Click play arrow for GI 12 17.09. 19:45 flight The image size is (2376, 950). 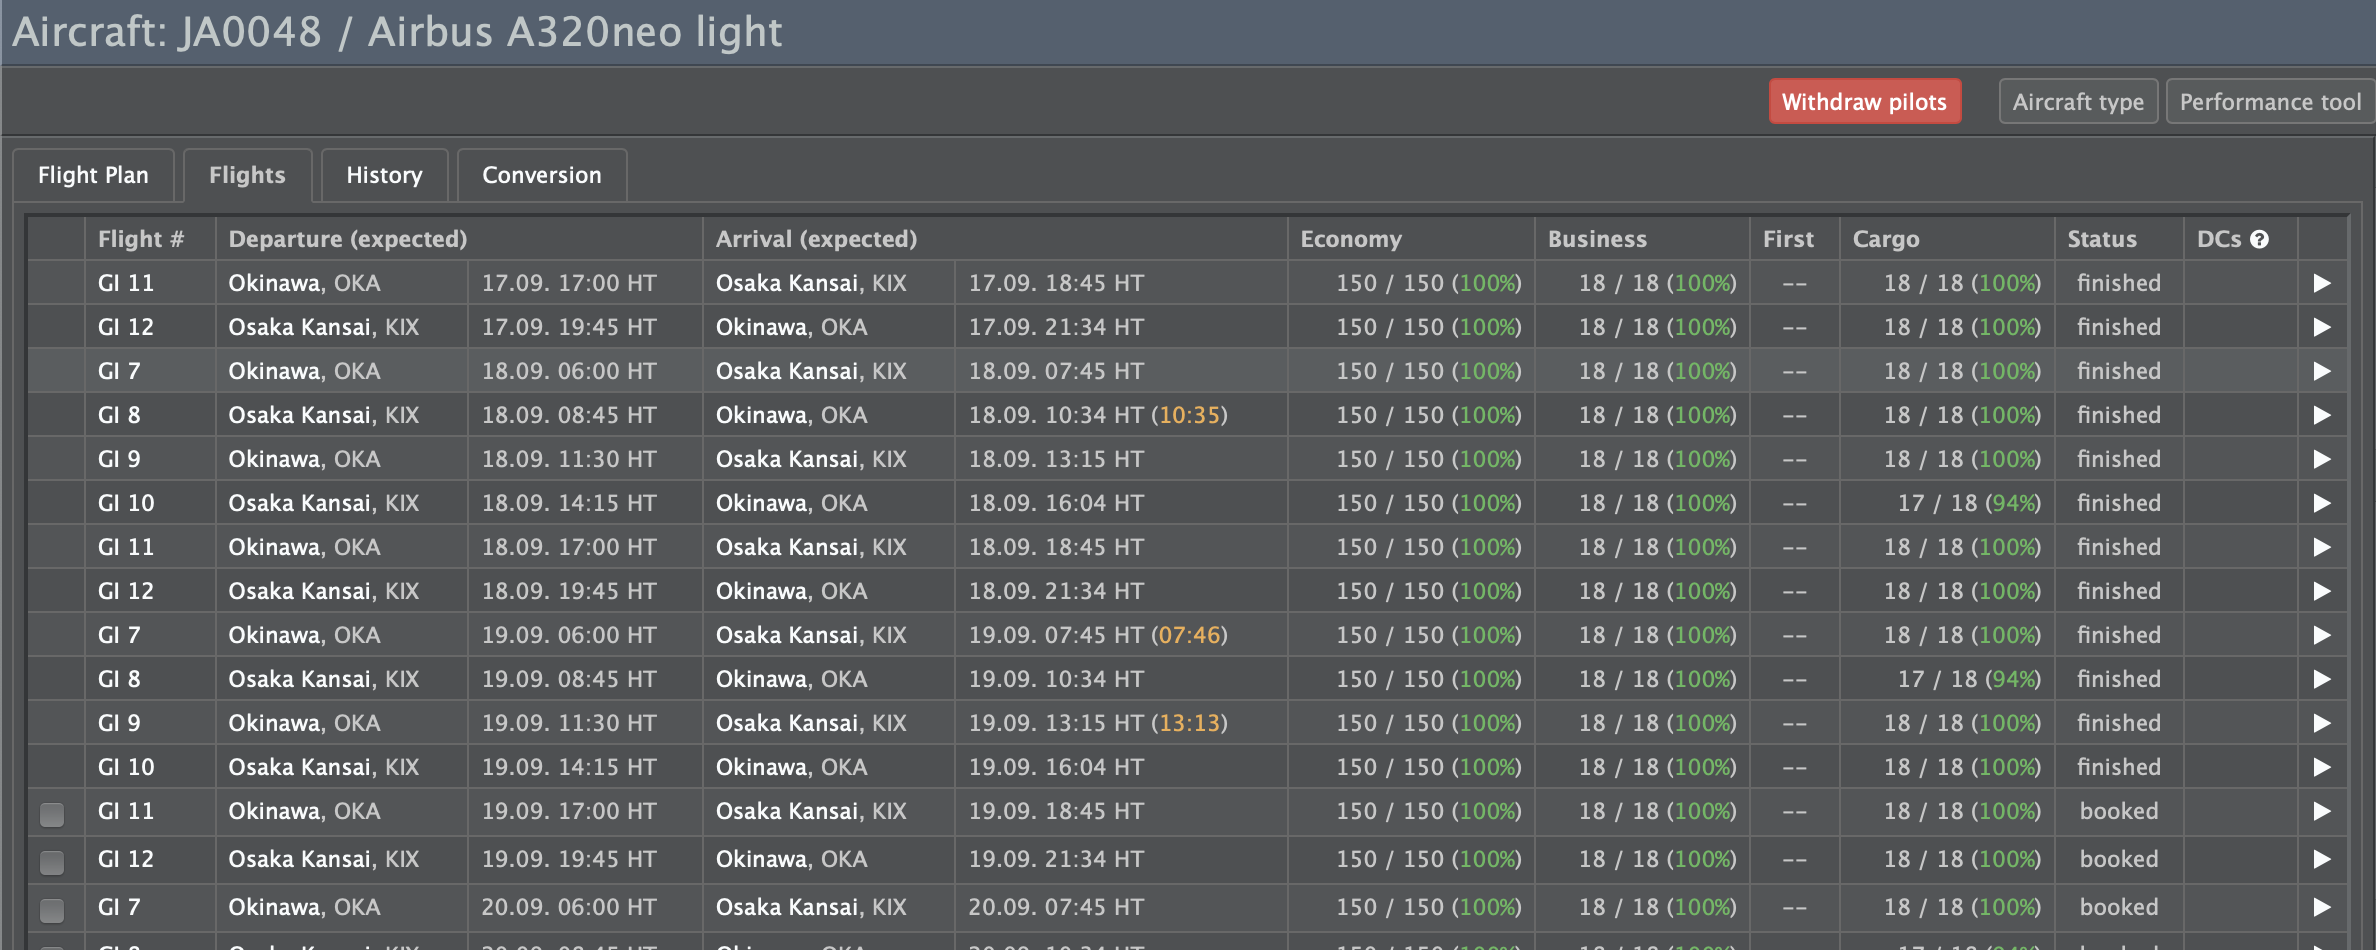pyautogui.click(x=2322, y=328)
